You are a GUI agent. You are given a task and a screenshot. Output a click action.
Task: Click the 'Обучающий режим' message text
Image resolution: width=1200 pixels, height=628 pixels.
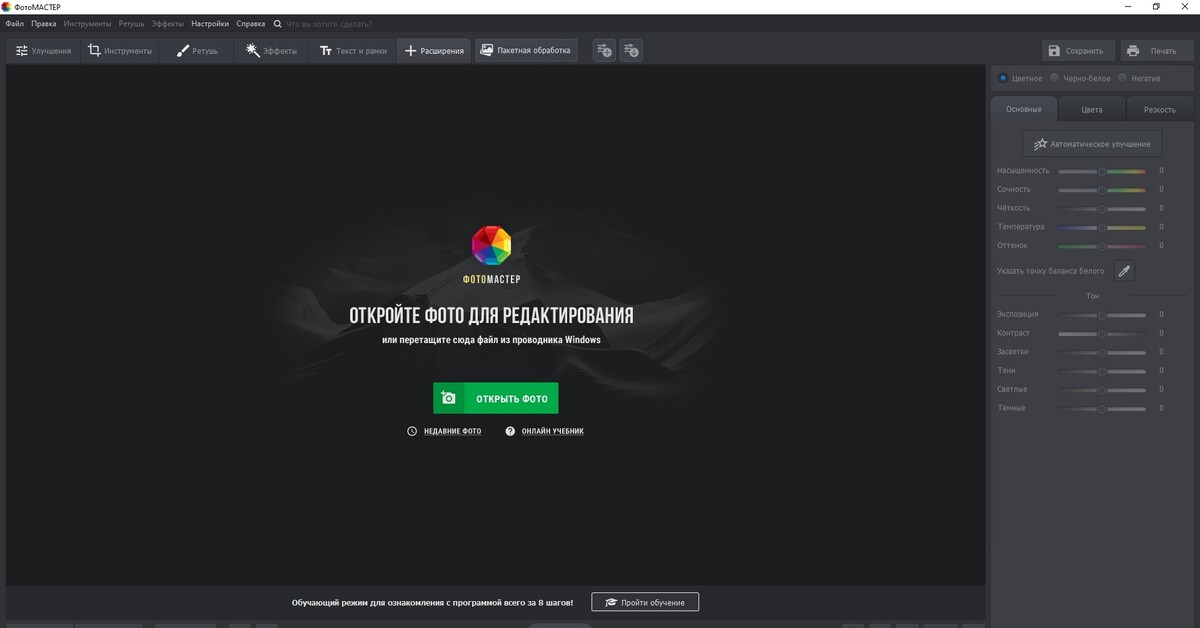point(433,603)
